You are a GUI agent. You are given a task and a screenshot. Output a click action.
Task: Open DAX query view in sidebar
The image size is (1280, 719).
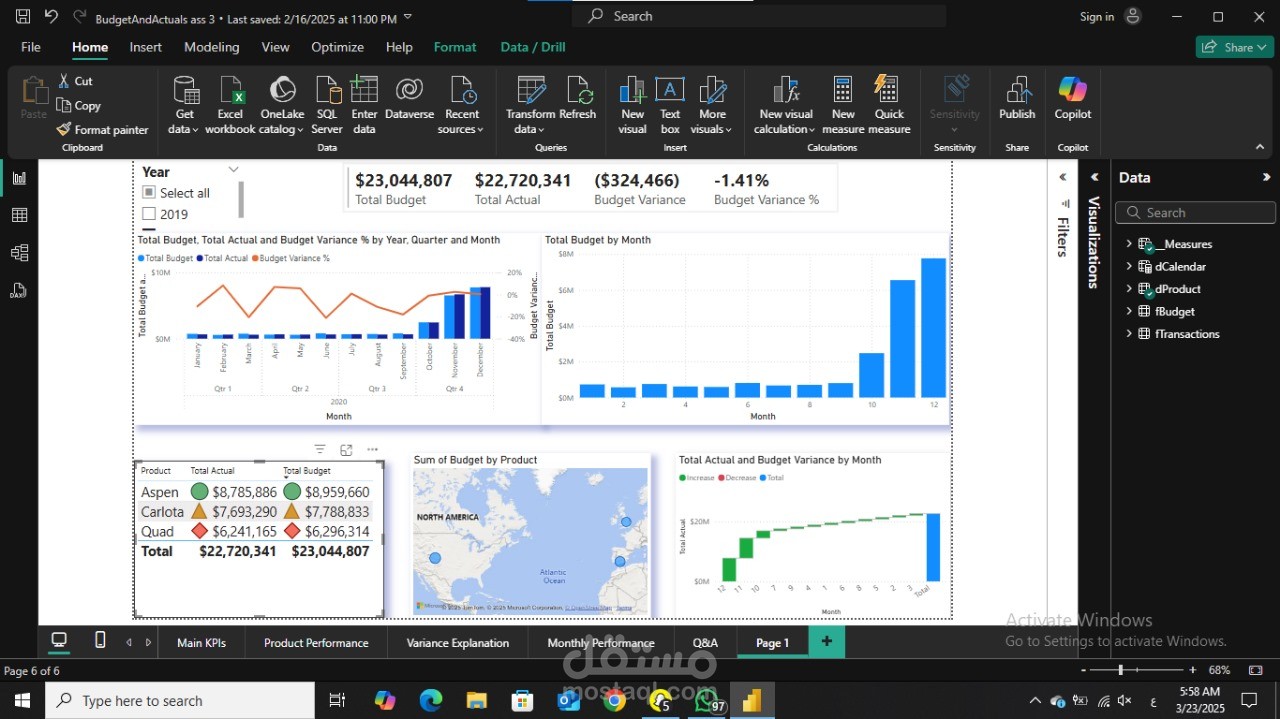click(x=19, y=291)
